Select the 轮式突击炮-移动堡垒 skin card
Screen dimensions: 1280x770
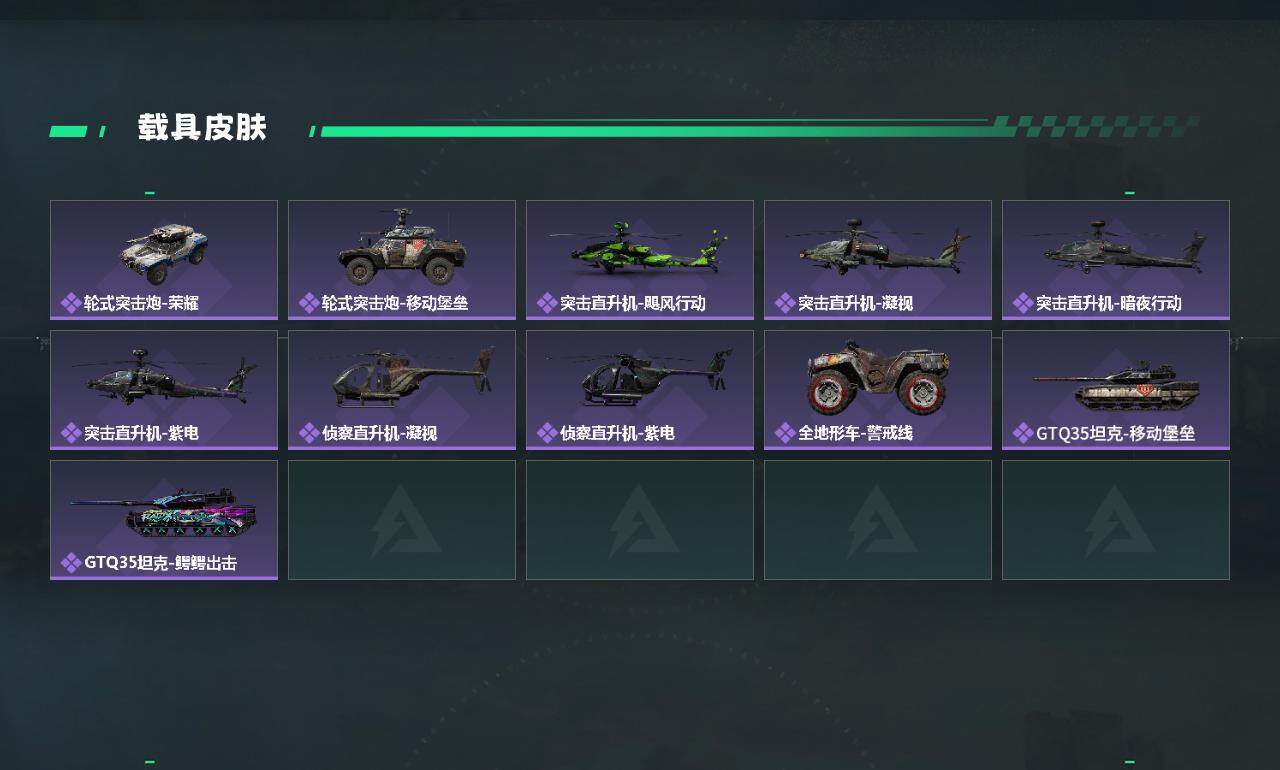(402, 260)
